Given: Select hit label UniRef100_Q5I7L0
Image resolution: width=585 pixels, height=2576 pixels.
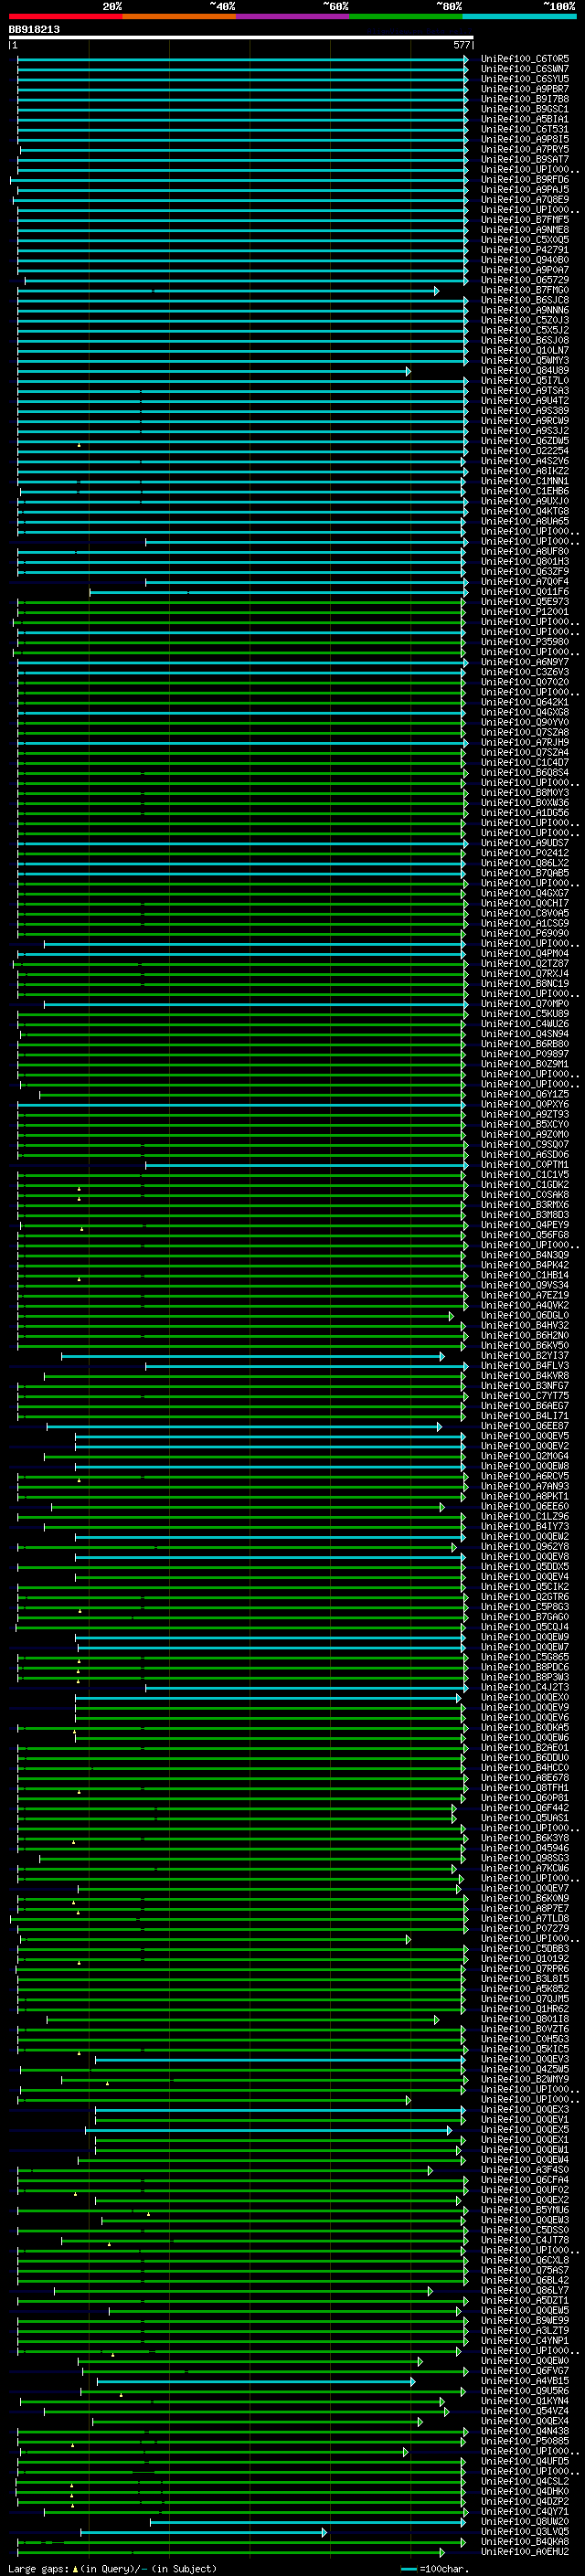Looking at the screenshot, I should [525, 381].
